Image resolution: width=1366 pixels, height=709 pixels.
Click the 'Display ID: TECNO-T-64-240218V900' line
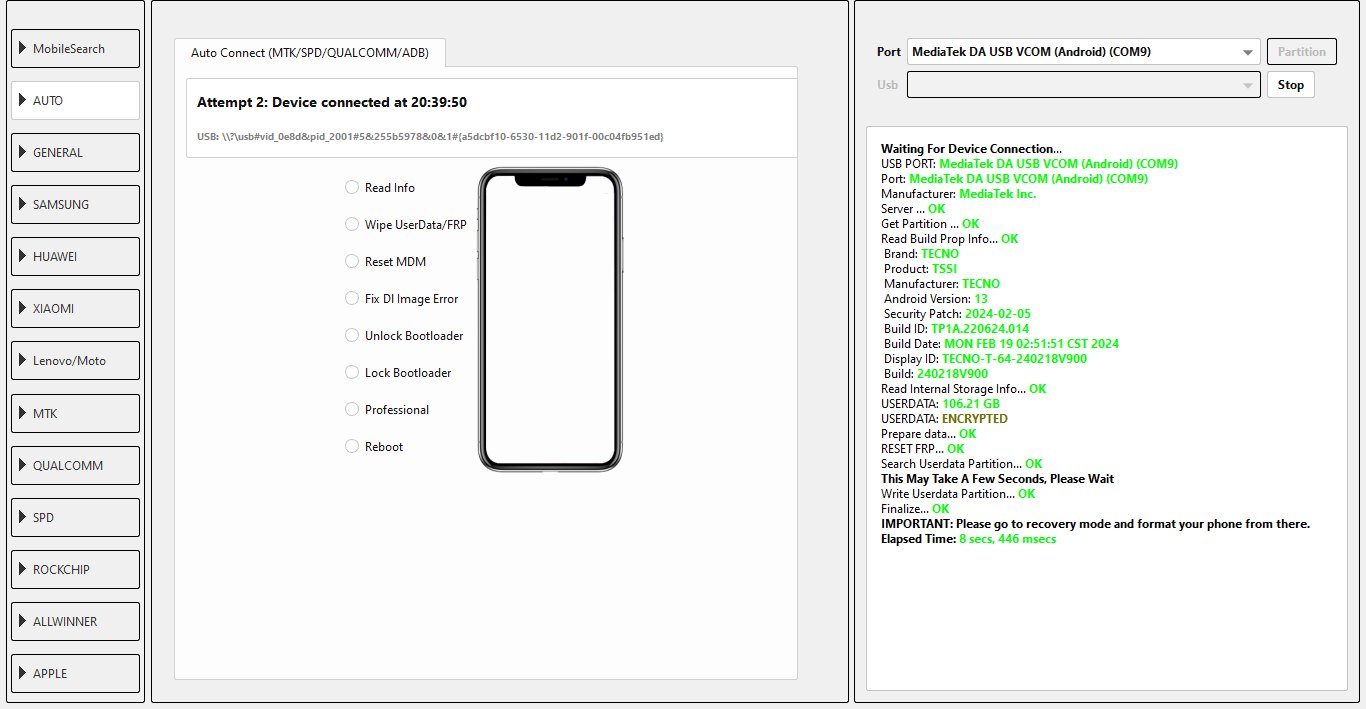985,359
